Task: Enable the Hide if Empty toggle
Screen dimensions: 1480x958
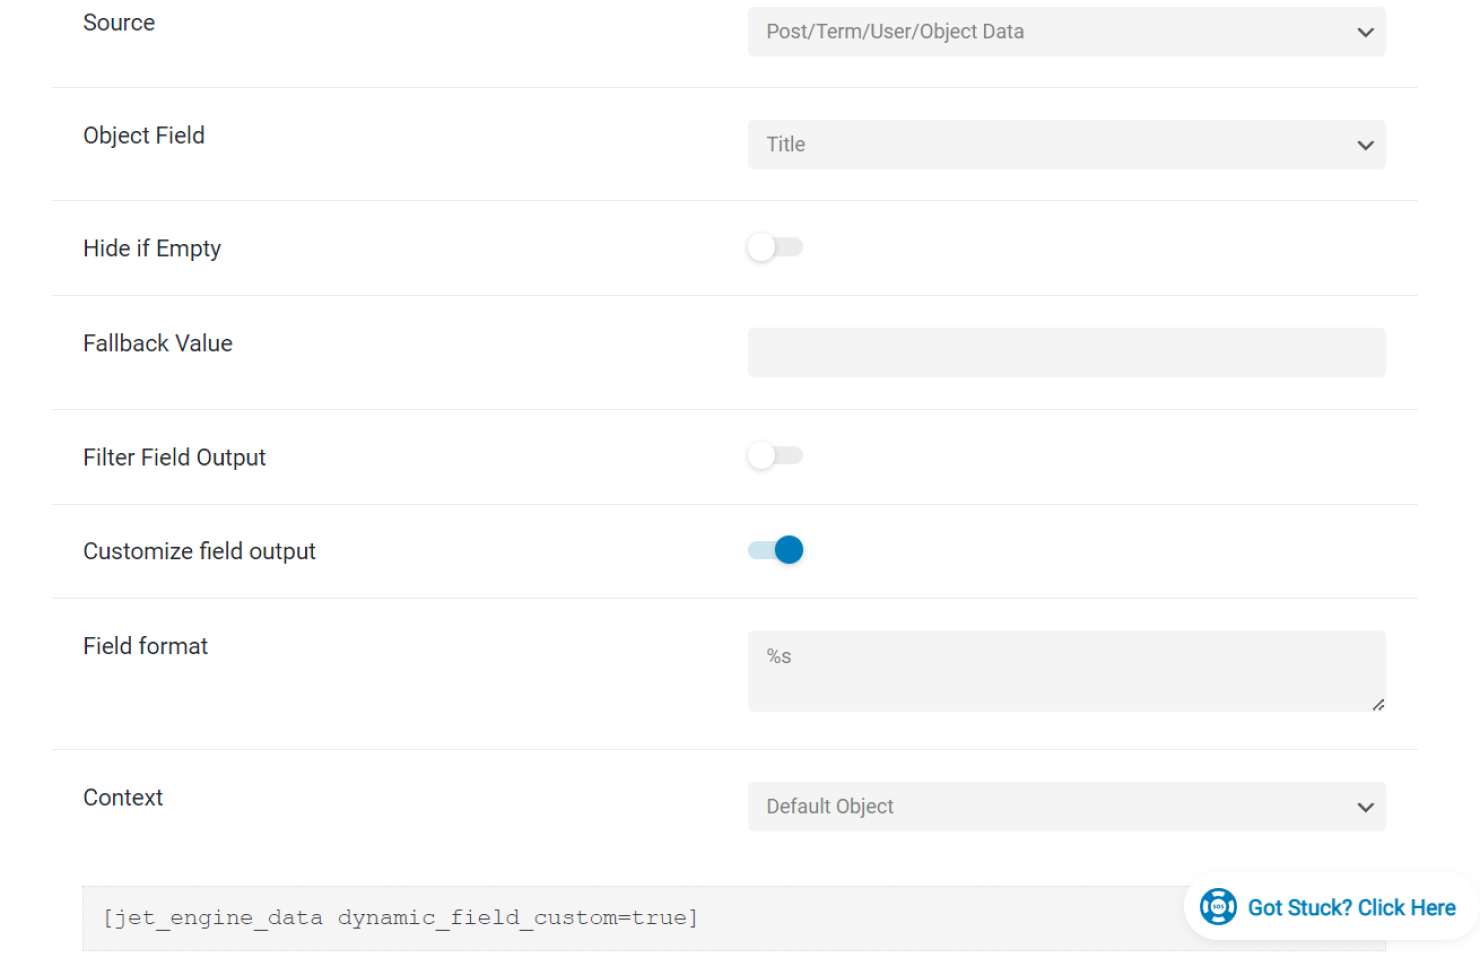Action: click(x=775, y=247)
